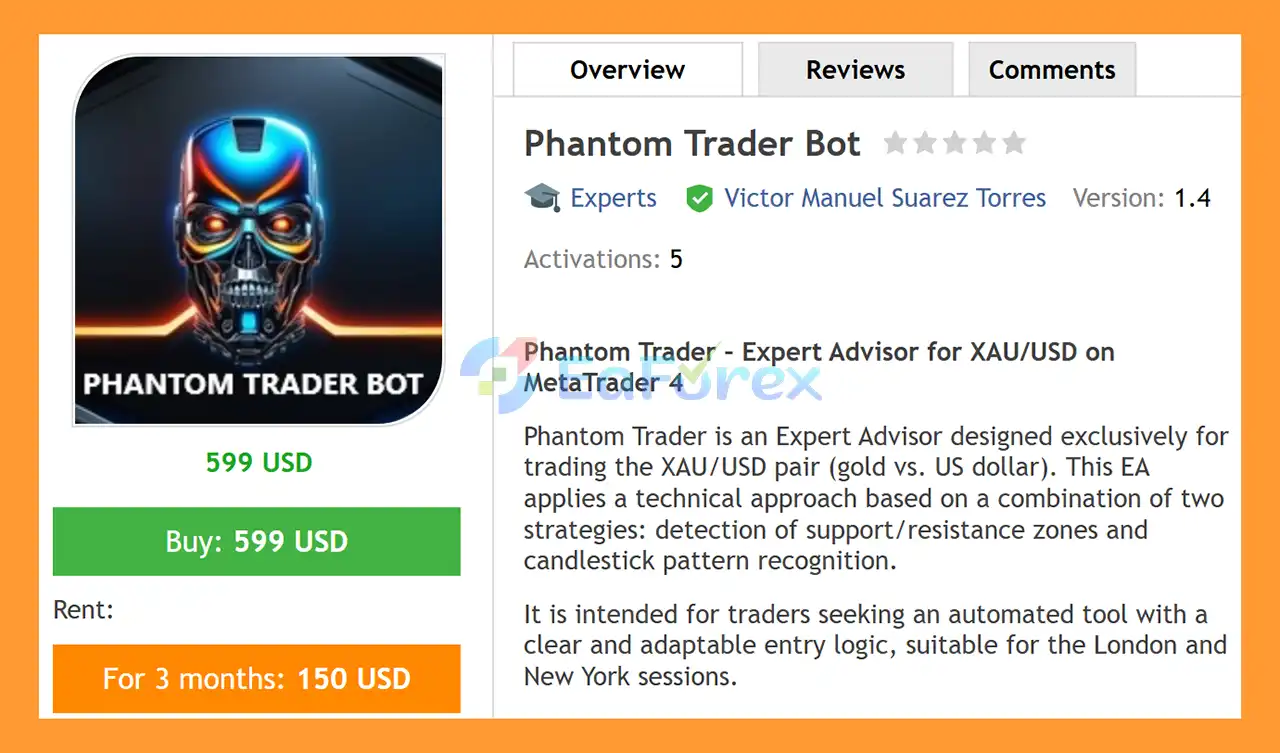Click the EaForex watermark logo
1280x753 pixels.
click(x=640, y=375)
